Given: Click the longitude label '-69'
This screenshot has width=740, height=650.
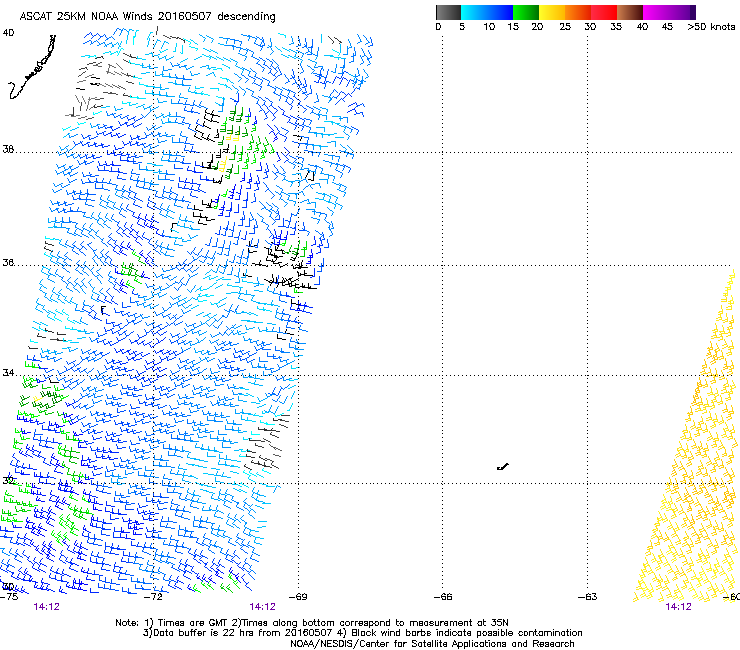Looking at the screenshot, I should pyautogui.click(x=298, y=597).
